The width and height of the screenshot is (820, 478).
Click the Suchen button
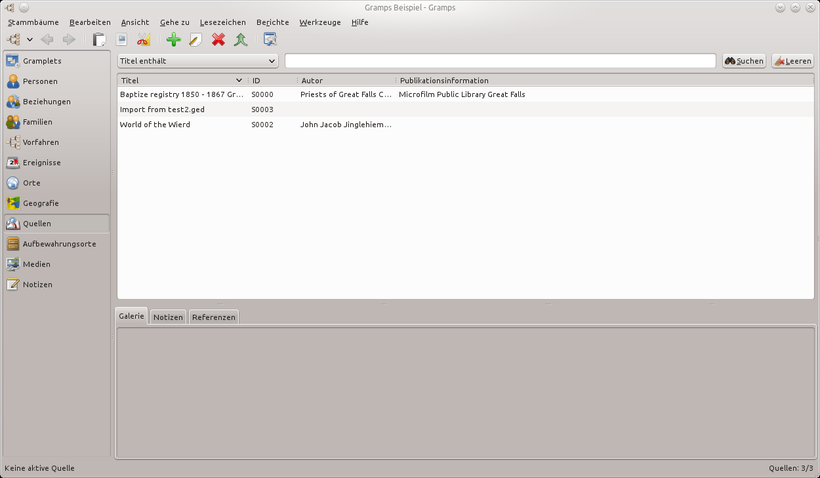point(744,61)
